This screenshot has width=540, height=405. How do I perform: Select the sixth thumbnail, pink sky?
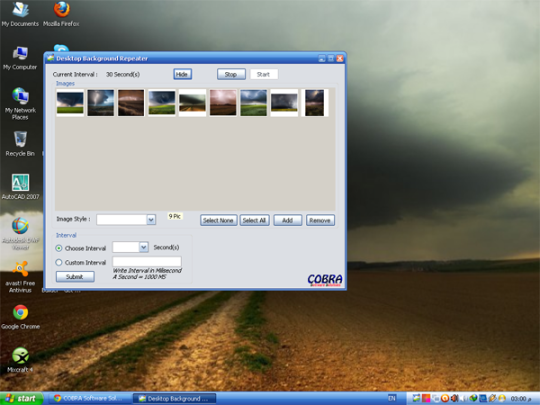pos(223,103)
